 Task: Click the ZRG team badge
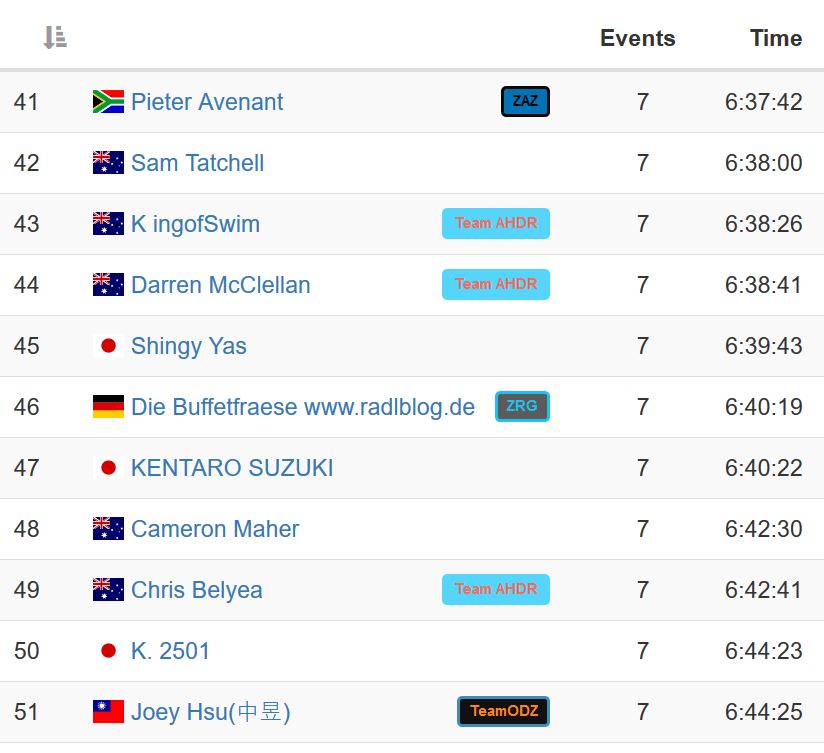[522, 406]
